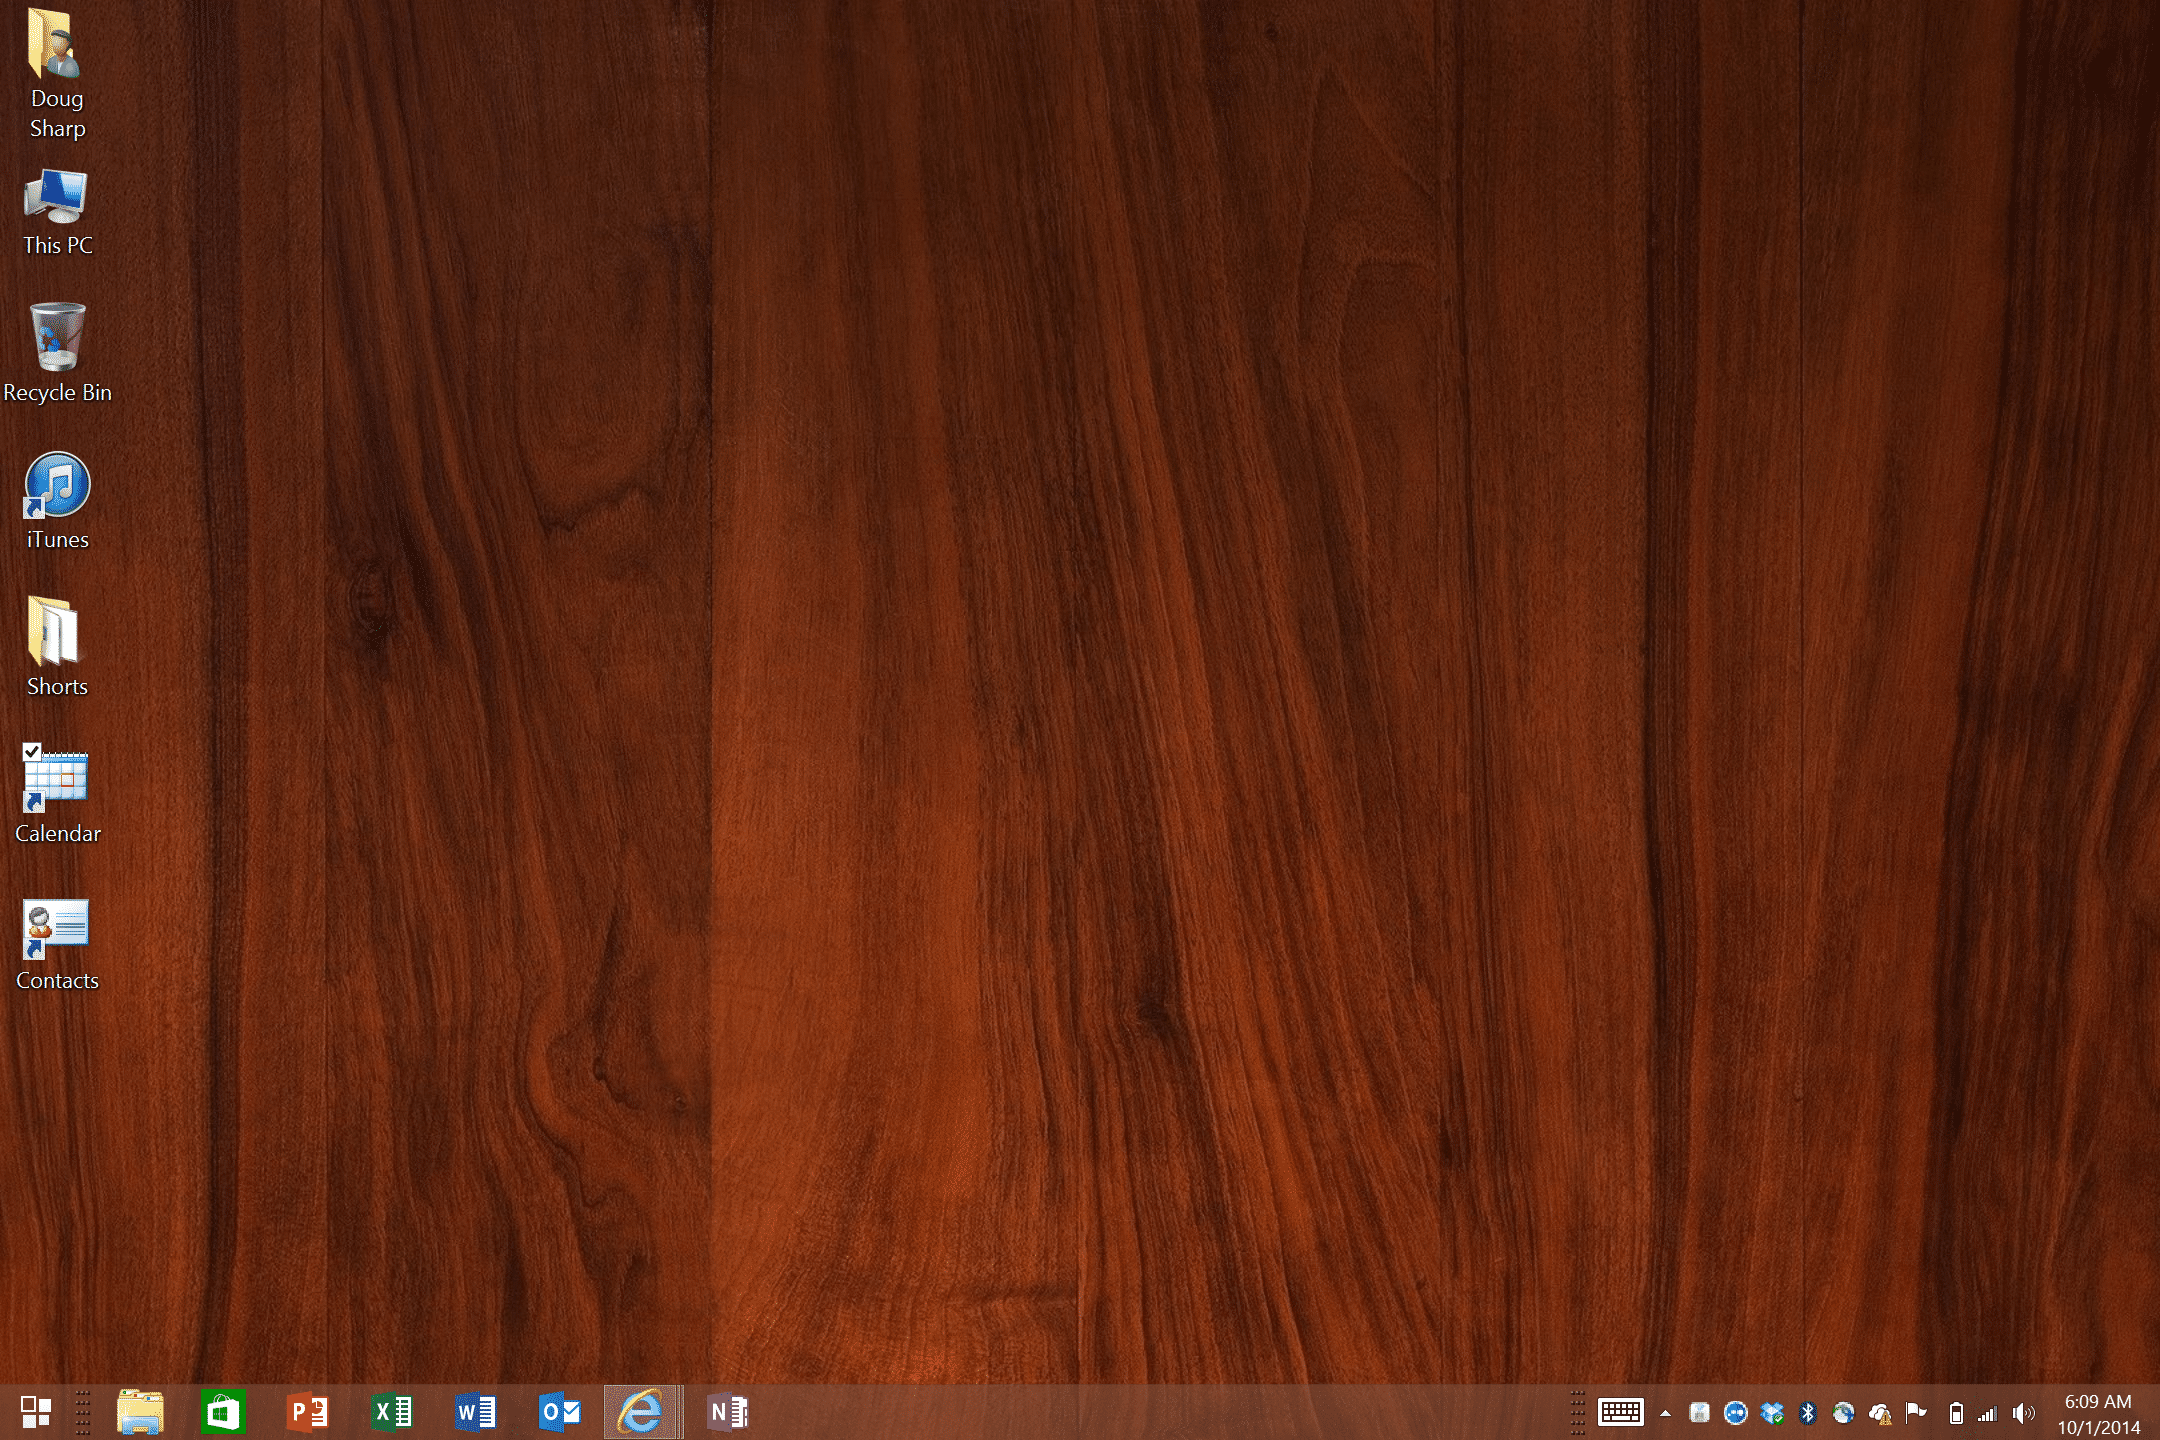Viewport: 2160px width, 1440px height.
Task: Open the OneDrive cloud warning icon
Action: pos(1879,1413)
